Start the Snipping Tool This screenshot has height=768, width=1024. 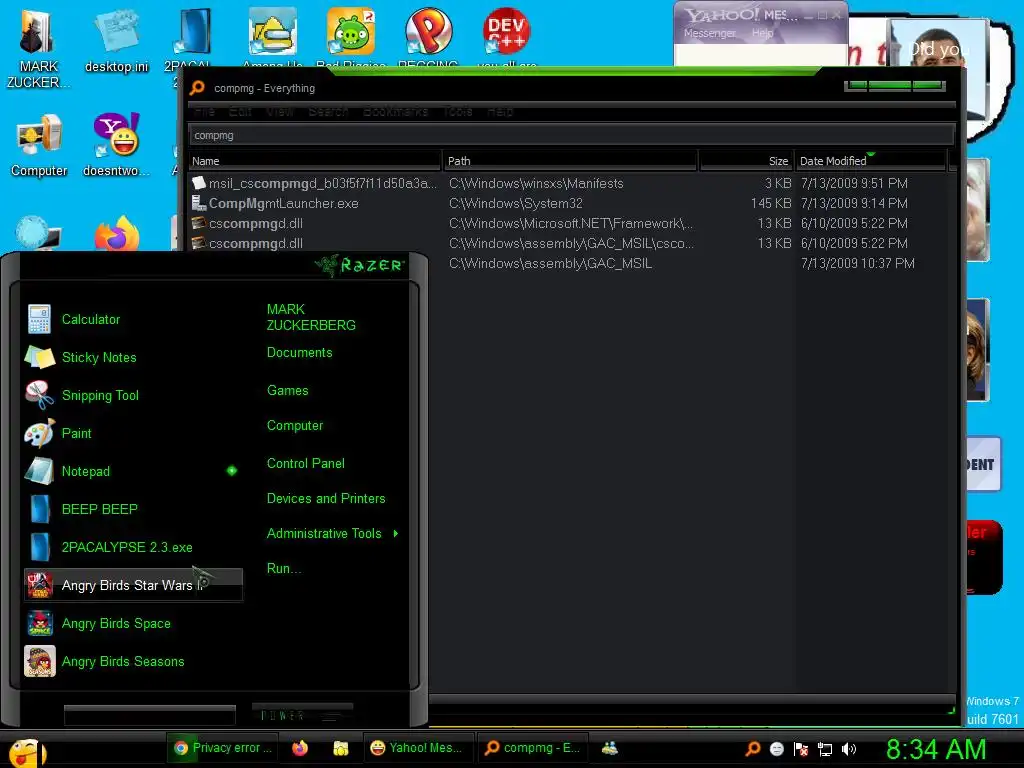point(133,395)
